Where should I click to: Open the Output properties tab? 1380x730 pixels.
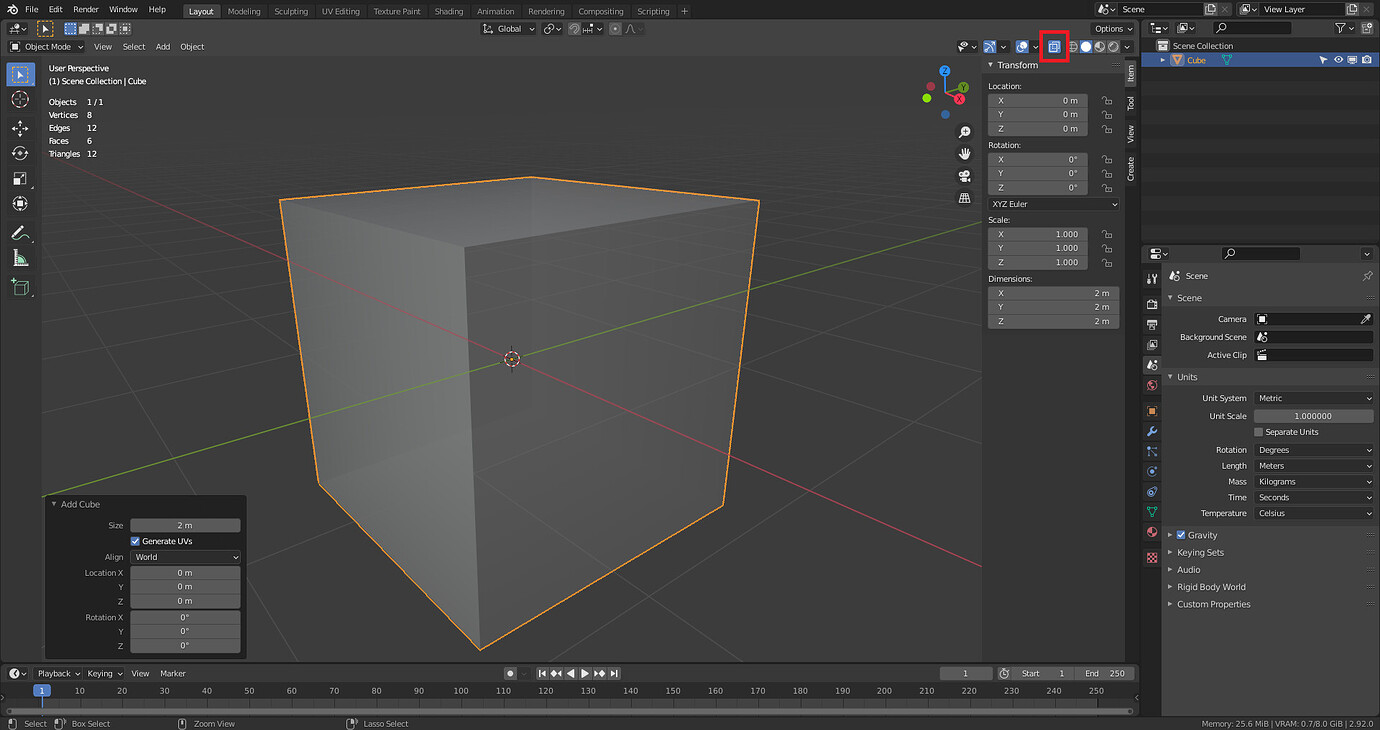tap(1152, 325)
